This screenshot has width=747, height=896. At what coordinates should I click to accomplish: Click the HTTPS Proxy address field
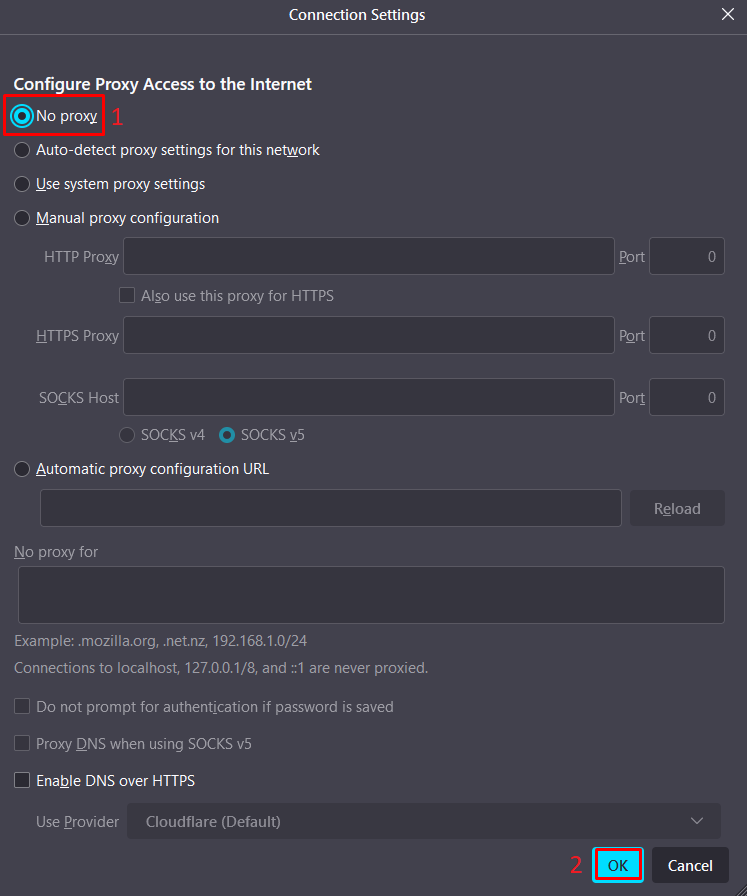click(x=369, y=335)
